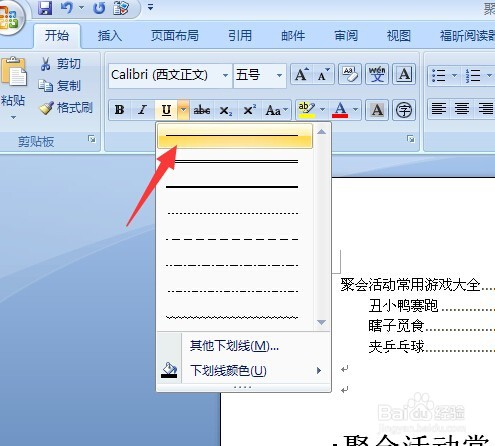Open the Change Case Aa menu

(276, 110)
